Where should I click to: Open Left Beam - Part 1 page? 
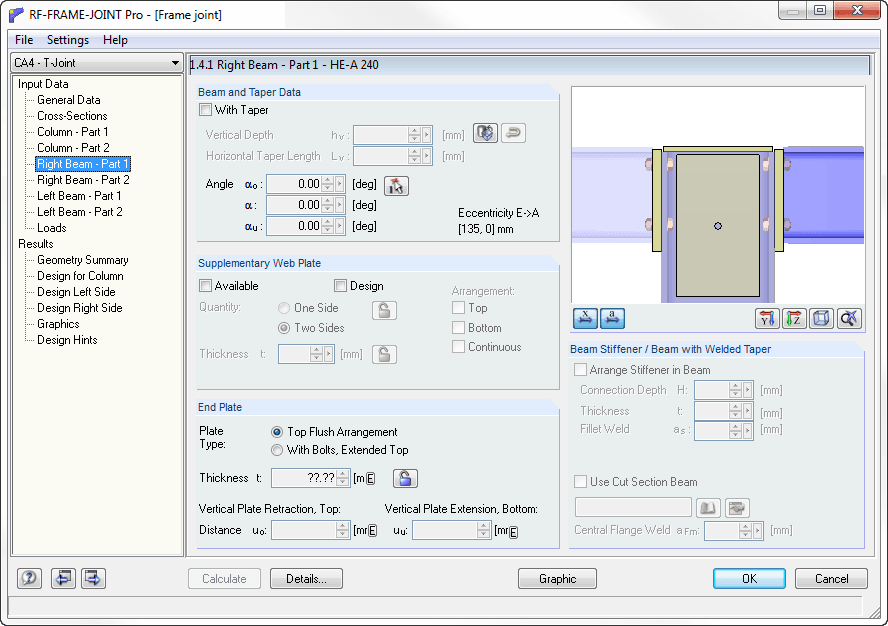[x=79, y=196]
